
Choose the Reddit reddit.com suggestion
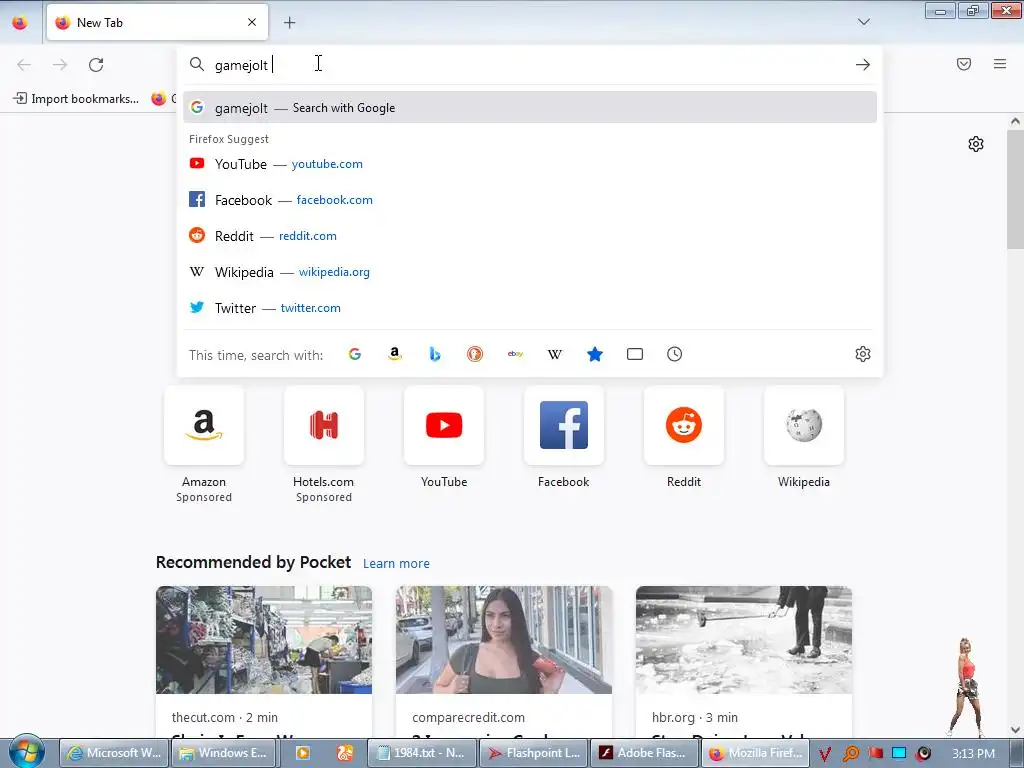pyautogui.click(x=530, y=236)
